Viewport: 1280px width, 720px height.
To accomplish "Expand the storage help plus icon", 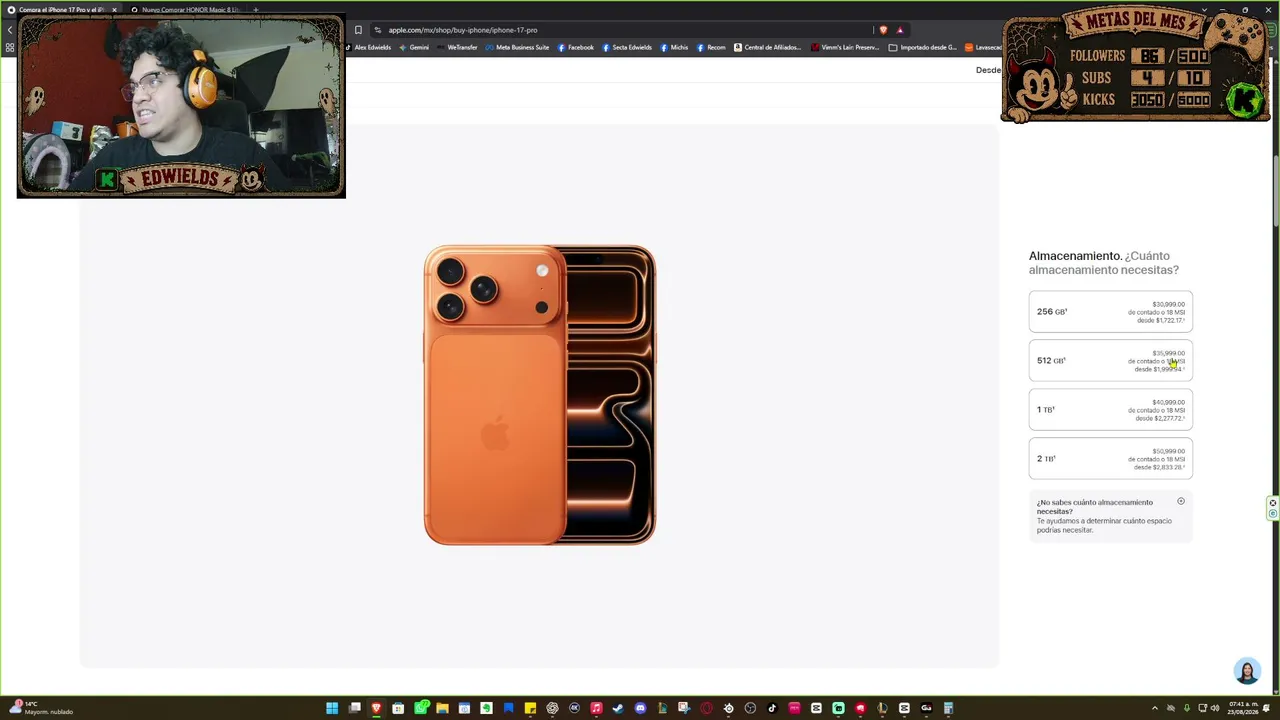I will [x=1181, y=501].
